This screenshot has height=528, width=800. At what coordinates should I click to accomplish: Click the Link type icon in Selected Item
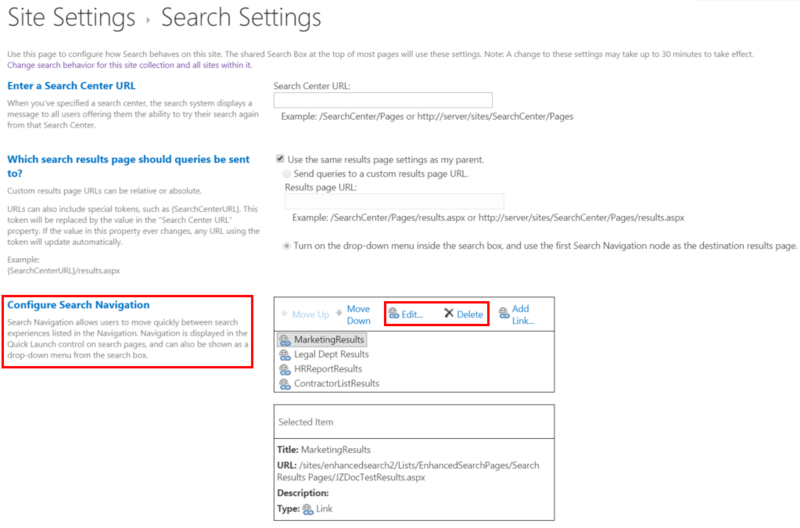[x=308, y=509]
